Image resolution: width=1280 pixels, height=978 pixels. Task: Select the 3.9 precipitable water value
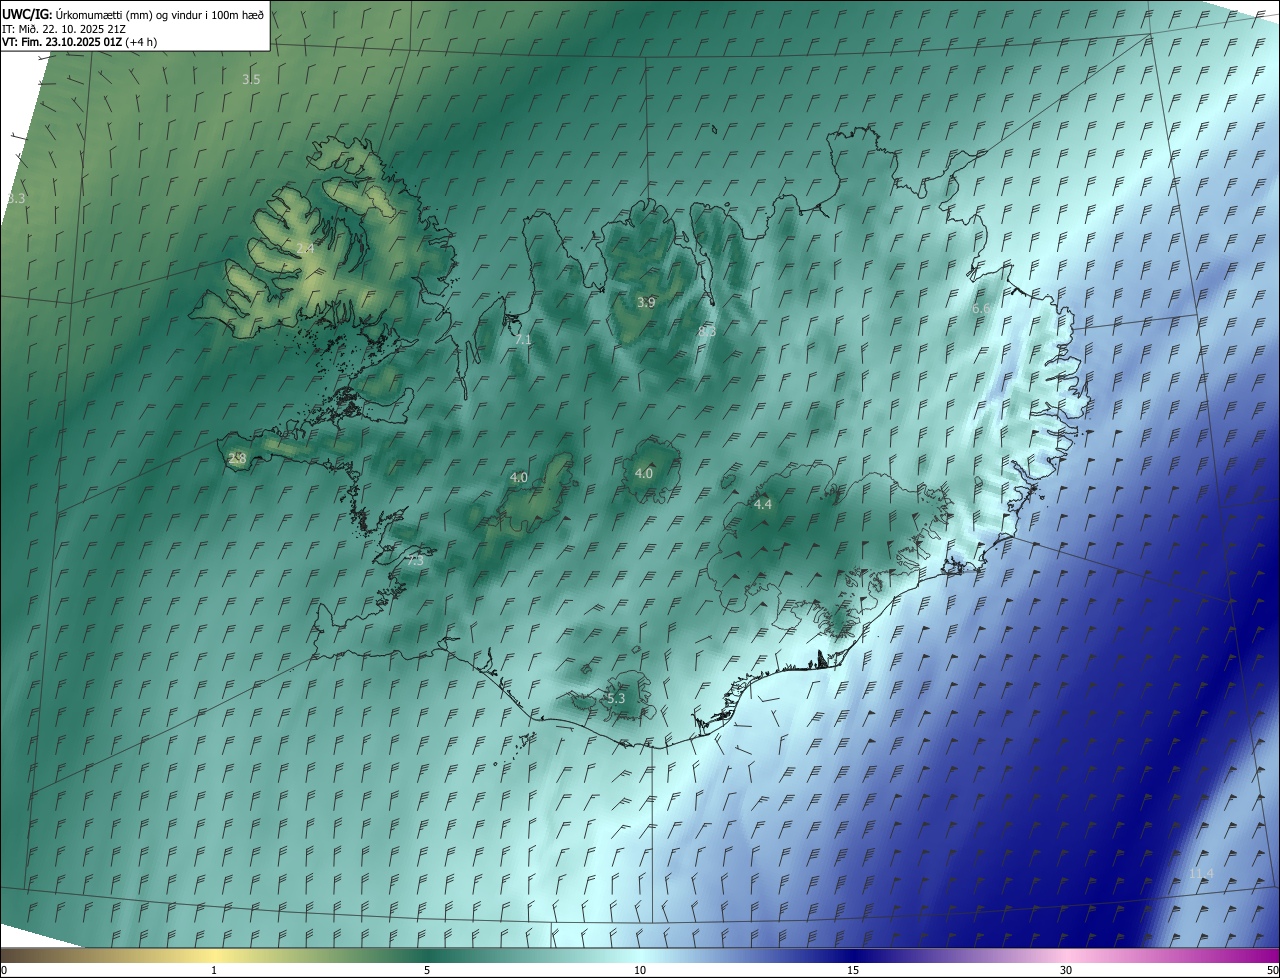click(x=646, y=302)
